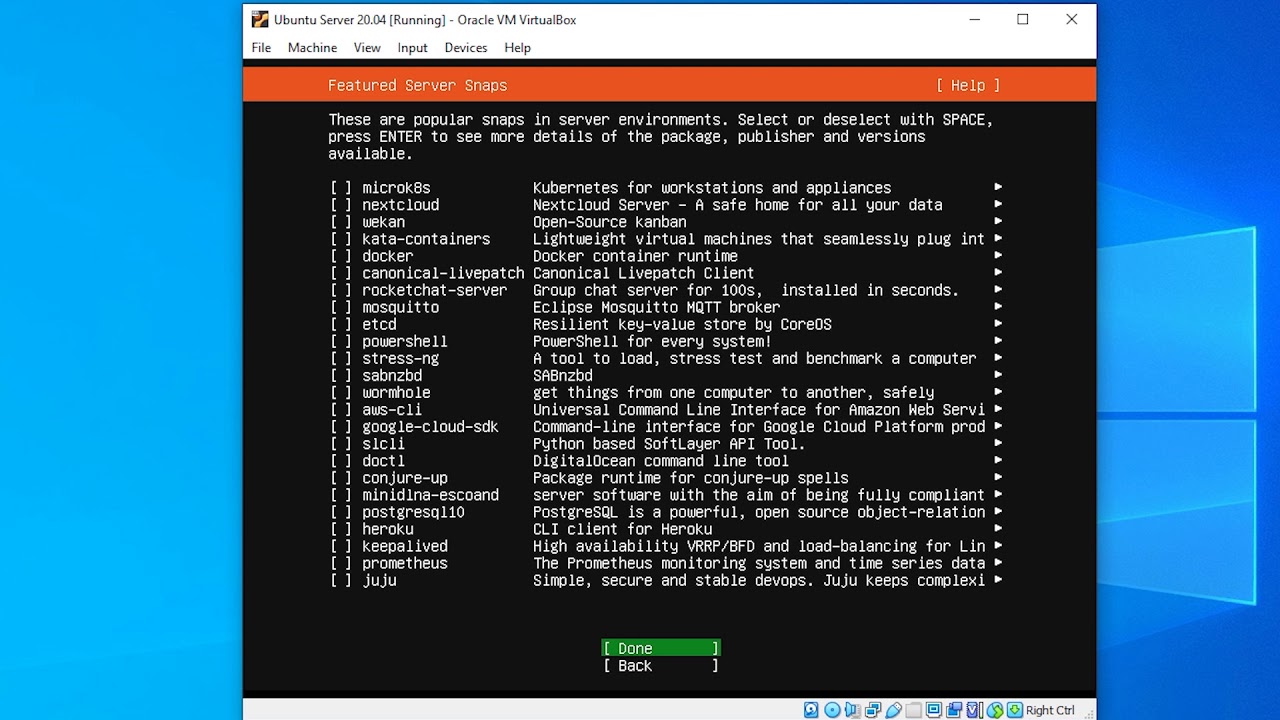Click the VirtualBox window title icon
Viewport: 1280px width, 720px height.
click(260, 19)
